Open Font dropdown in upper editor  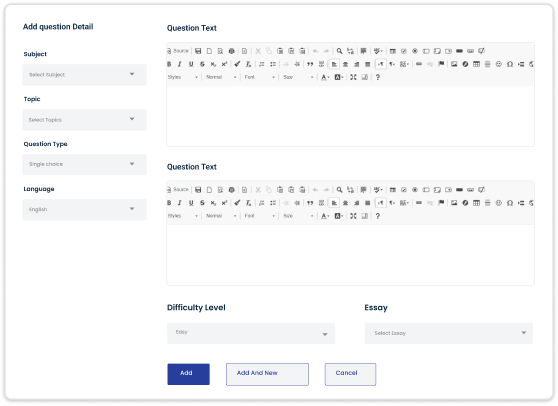click(259, 77)
